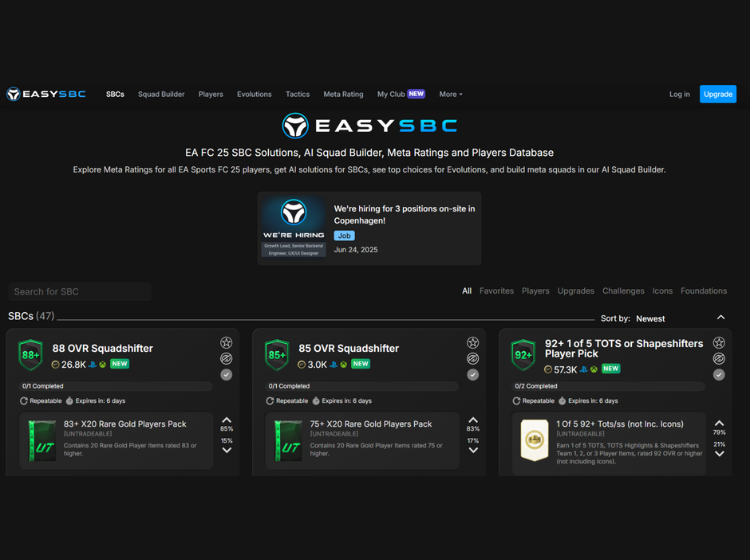Go to Players nav item

pyautogui.click(x=210, y=94)
